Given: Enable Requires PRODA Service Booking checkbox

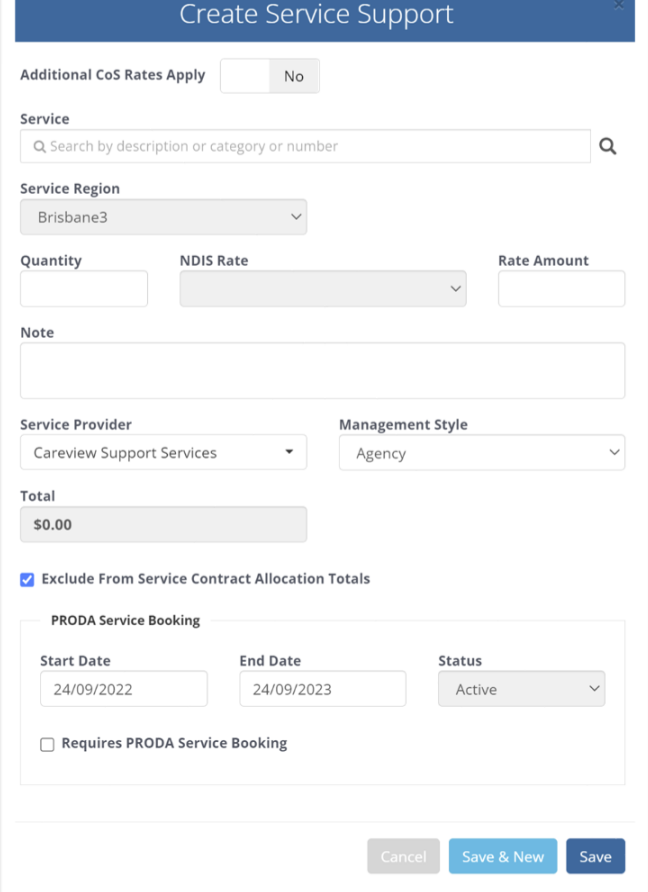Looking at the screenshot, I should pyautogui.click(x=47, y=744).
